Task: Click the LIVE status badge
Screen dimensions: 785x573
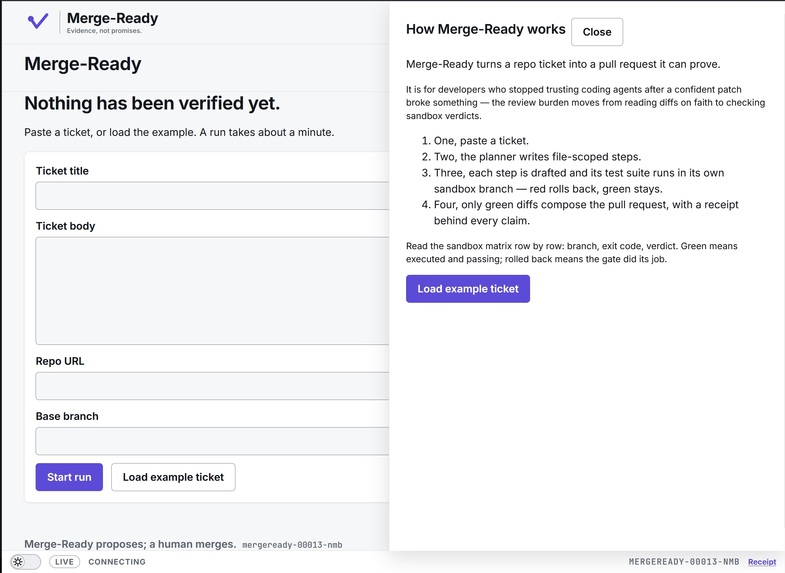Action: point(64,562)
